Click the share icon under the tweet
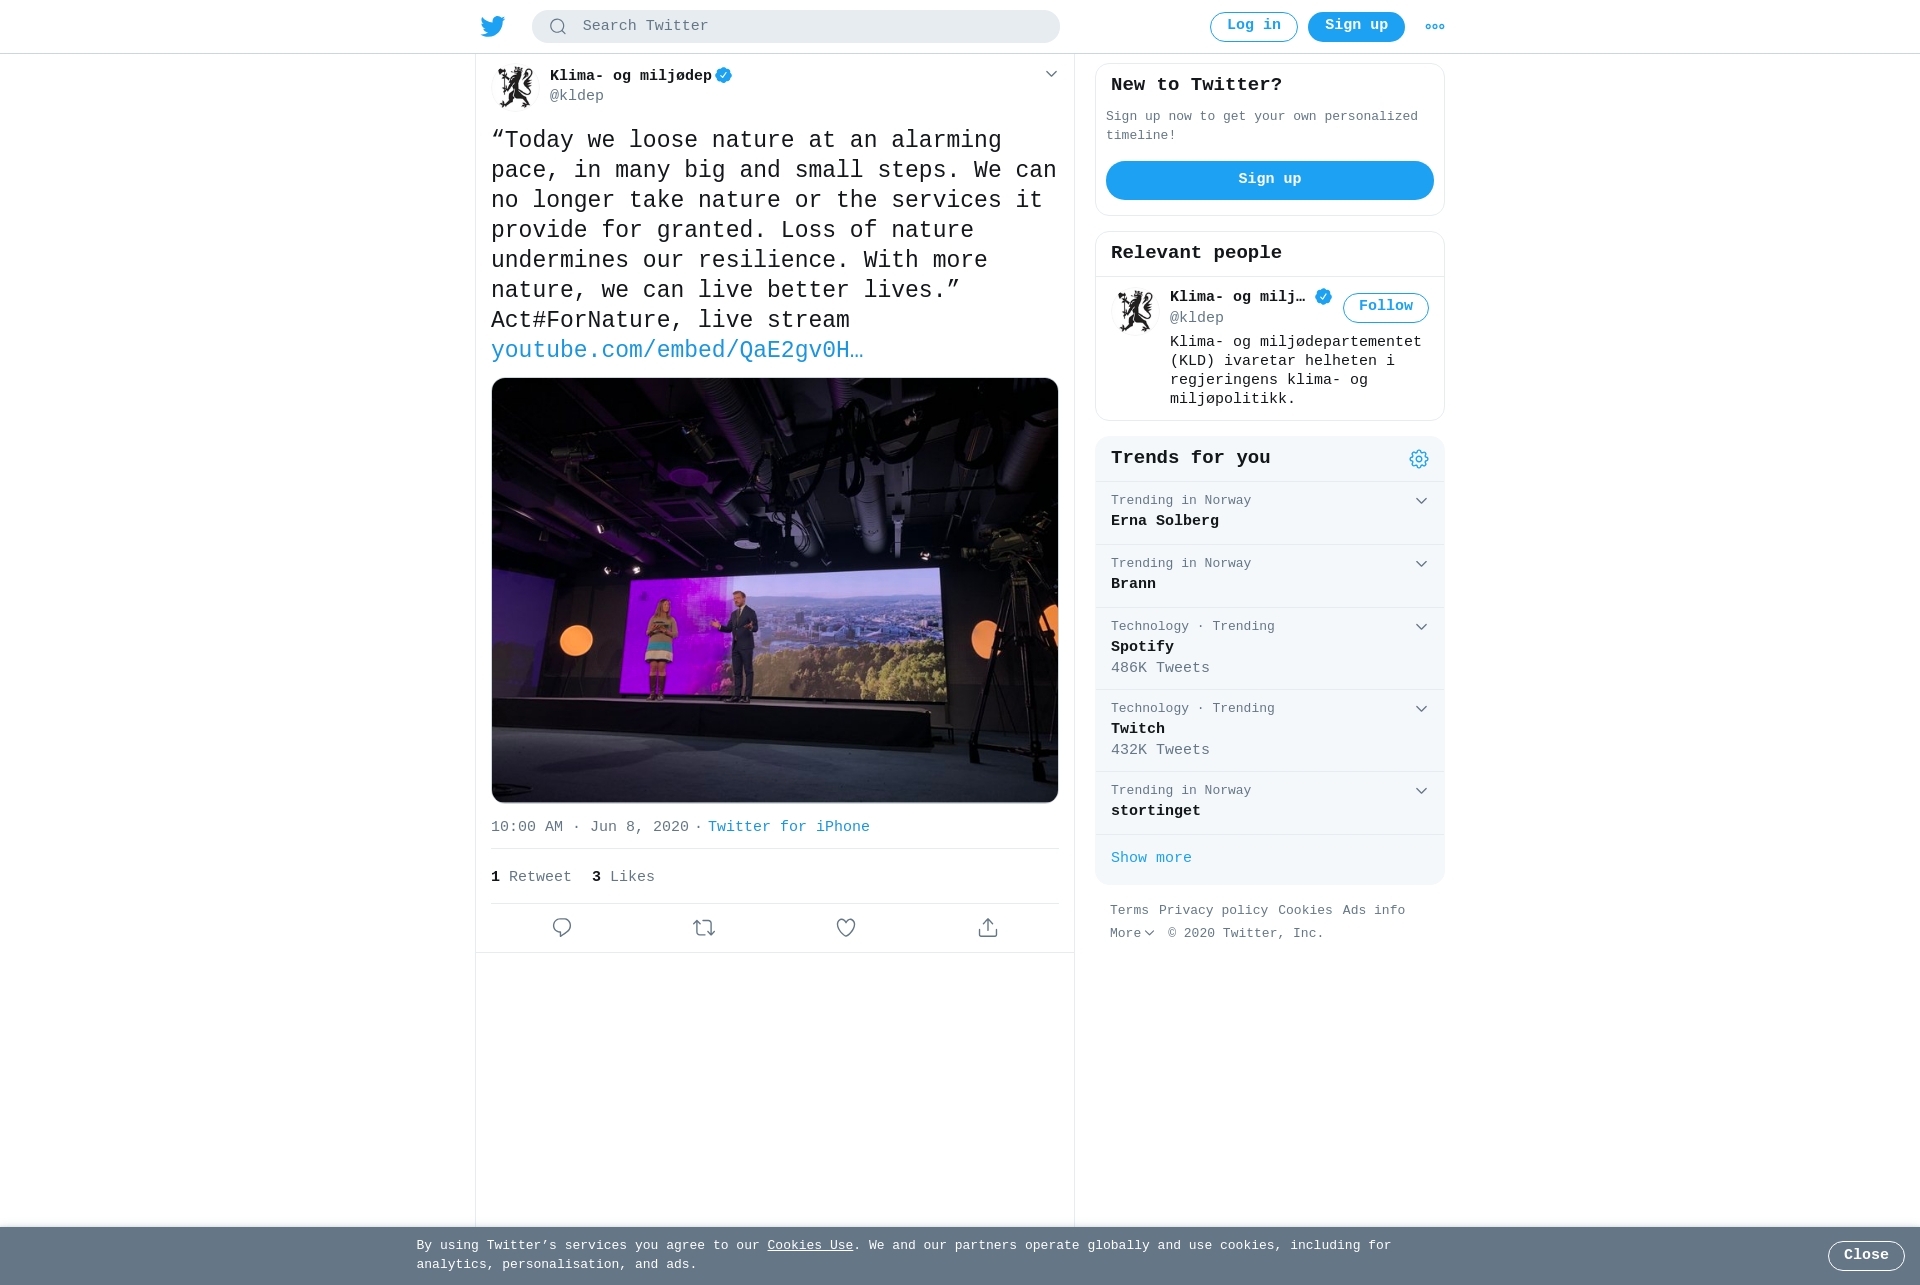1920x1285 pixels. (x=988, y=928)
